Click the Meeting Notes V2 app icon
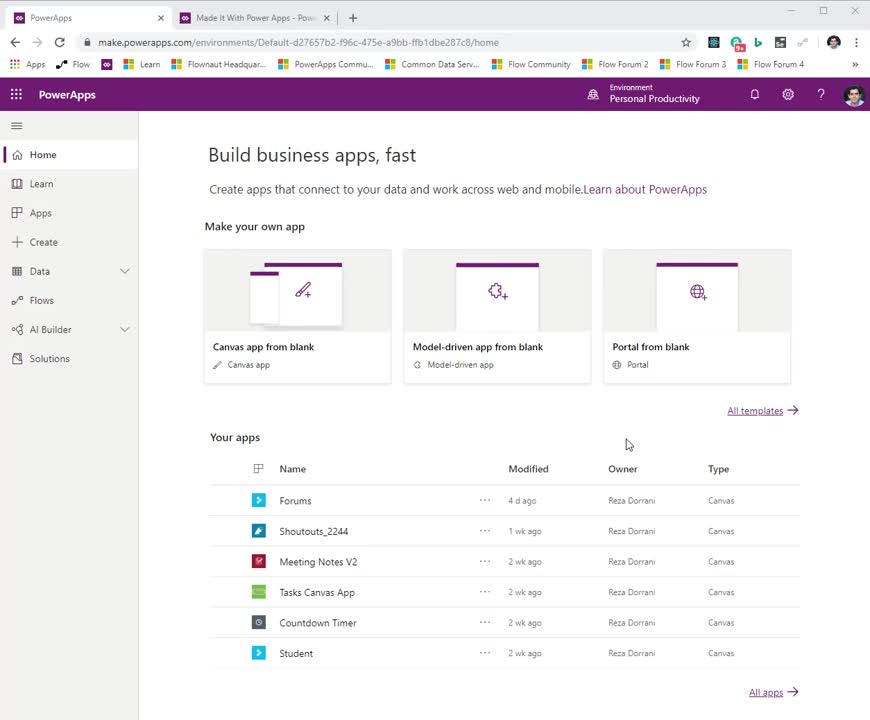This screenshot has width=870, height=720. click(x=259, y=561)
